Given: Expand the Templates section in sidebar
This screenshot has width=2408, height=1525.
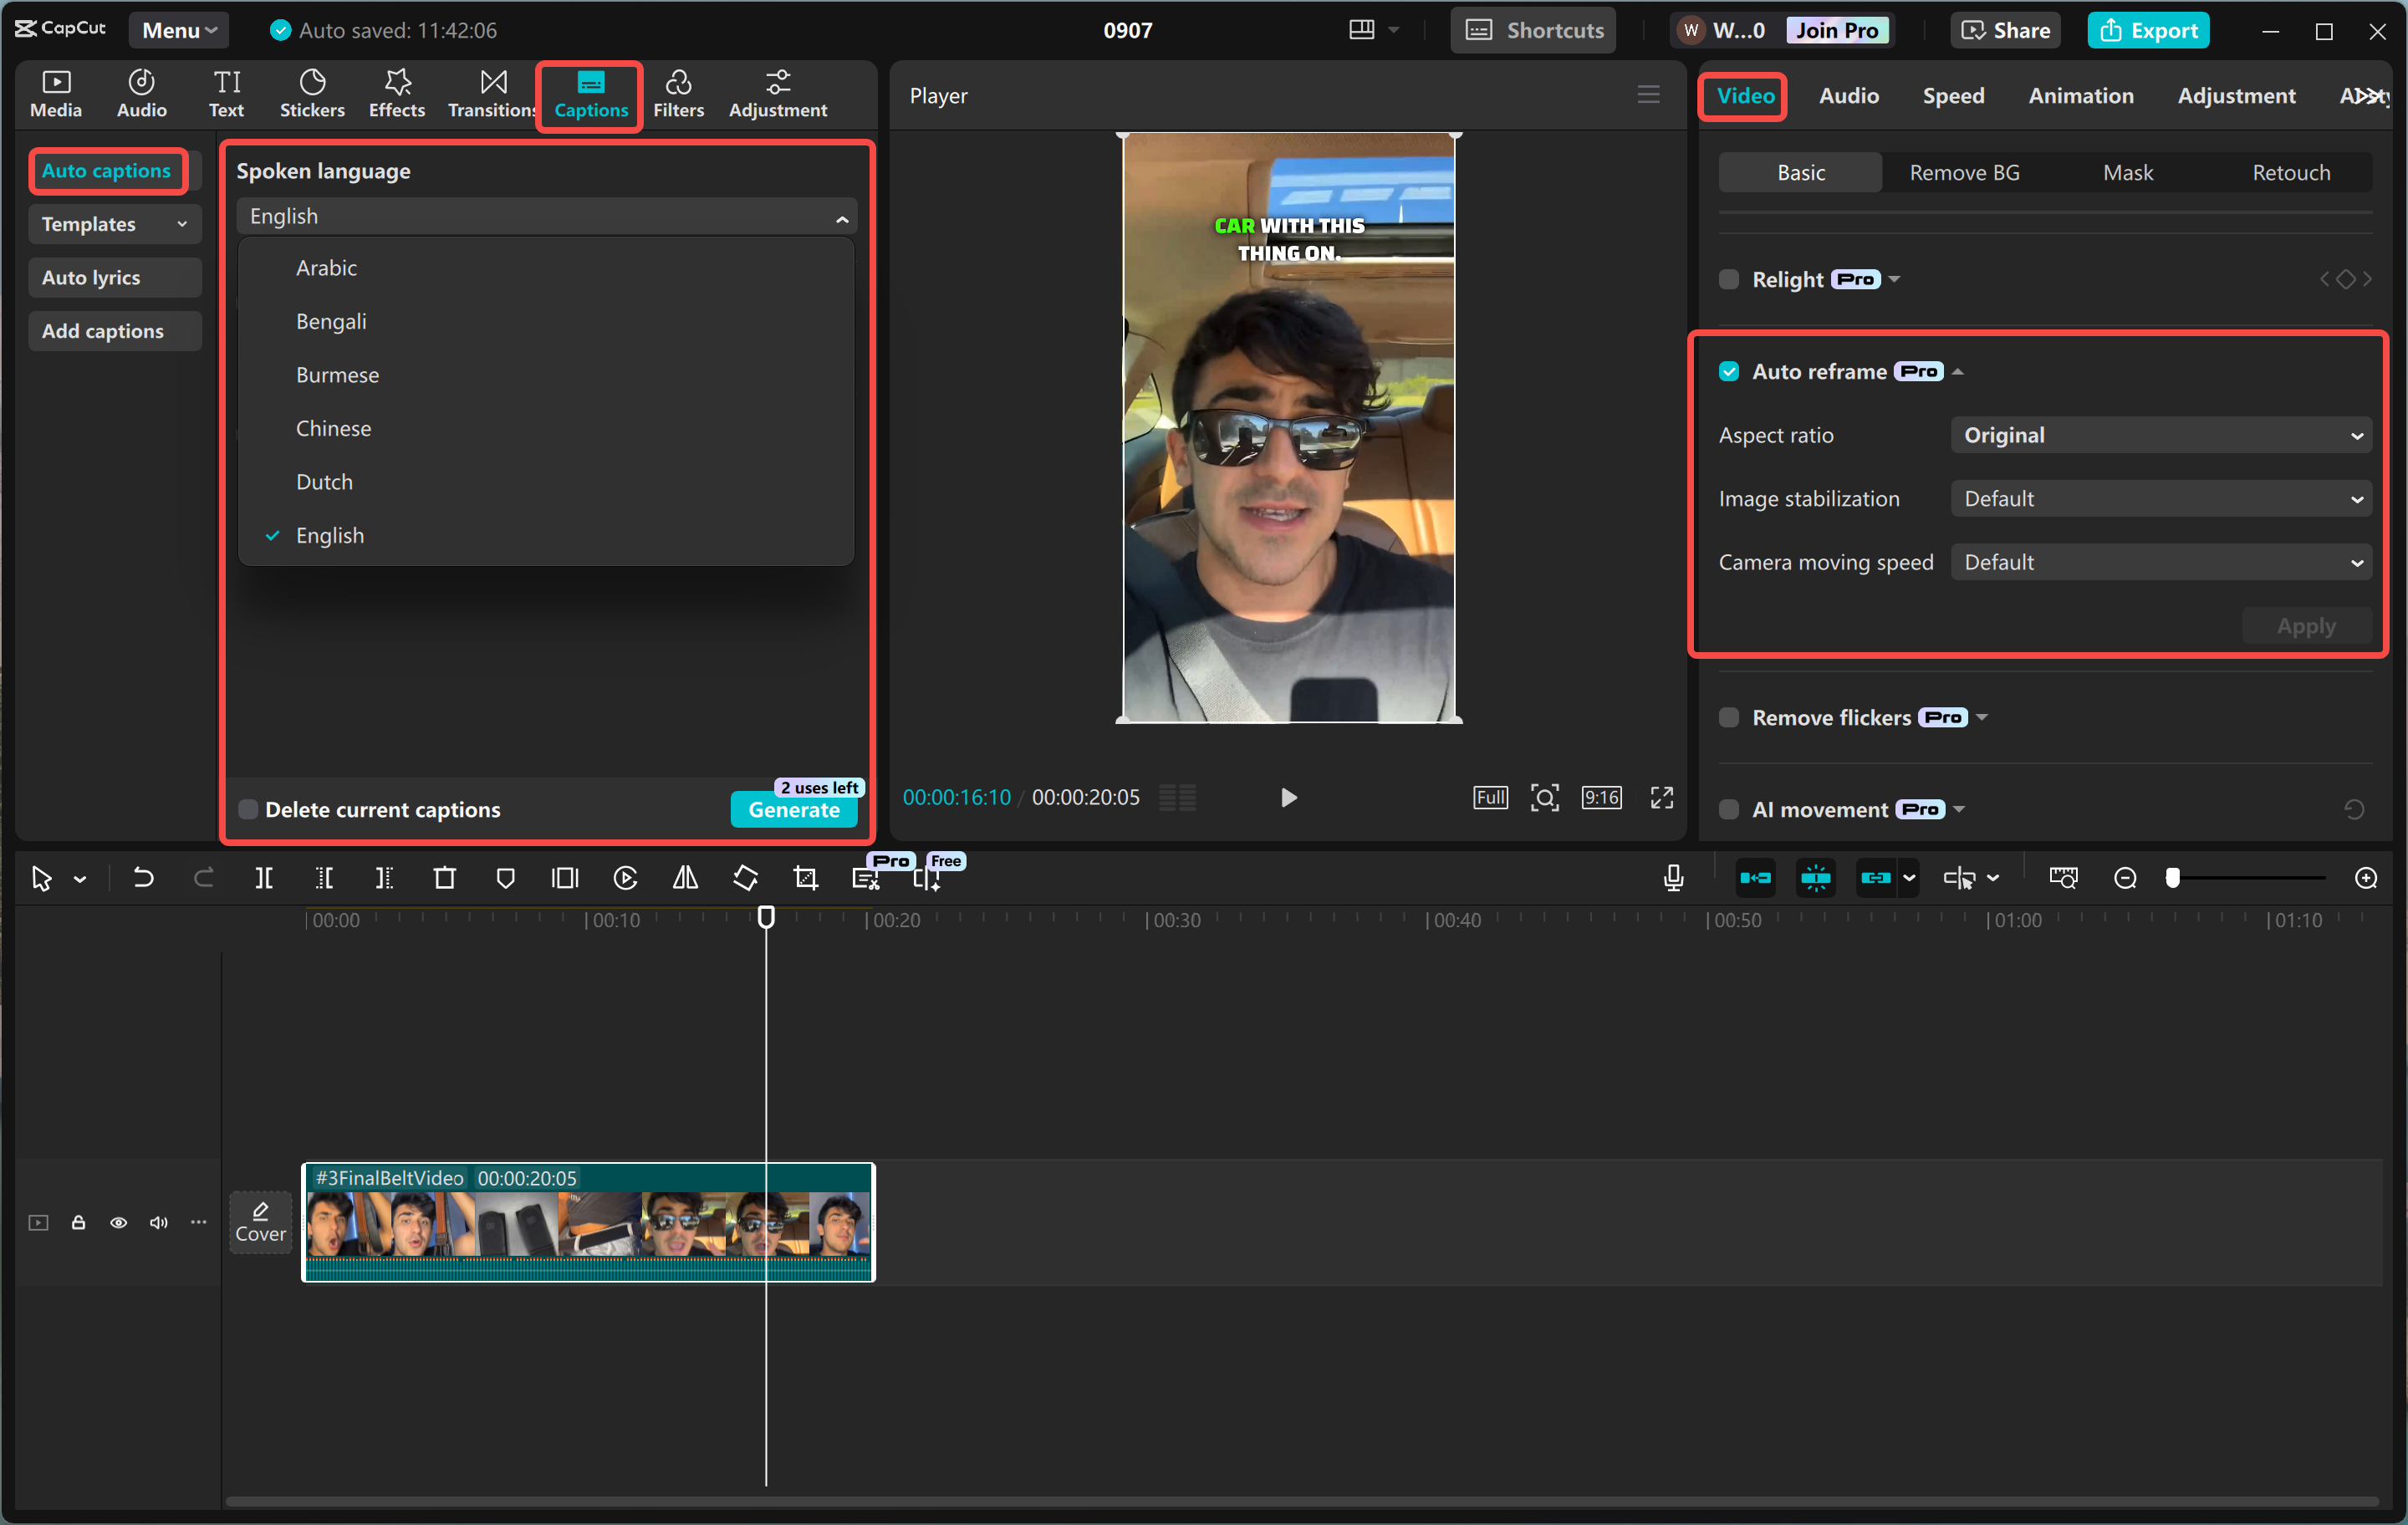Looking at the screenshot, I should 114,224.
